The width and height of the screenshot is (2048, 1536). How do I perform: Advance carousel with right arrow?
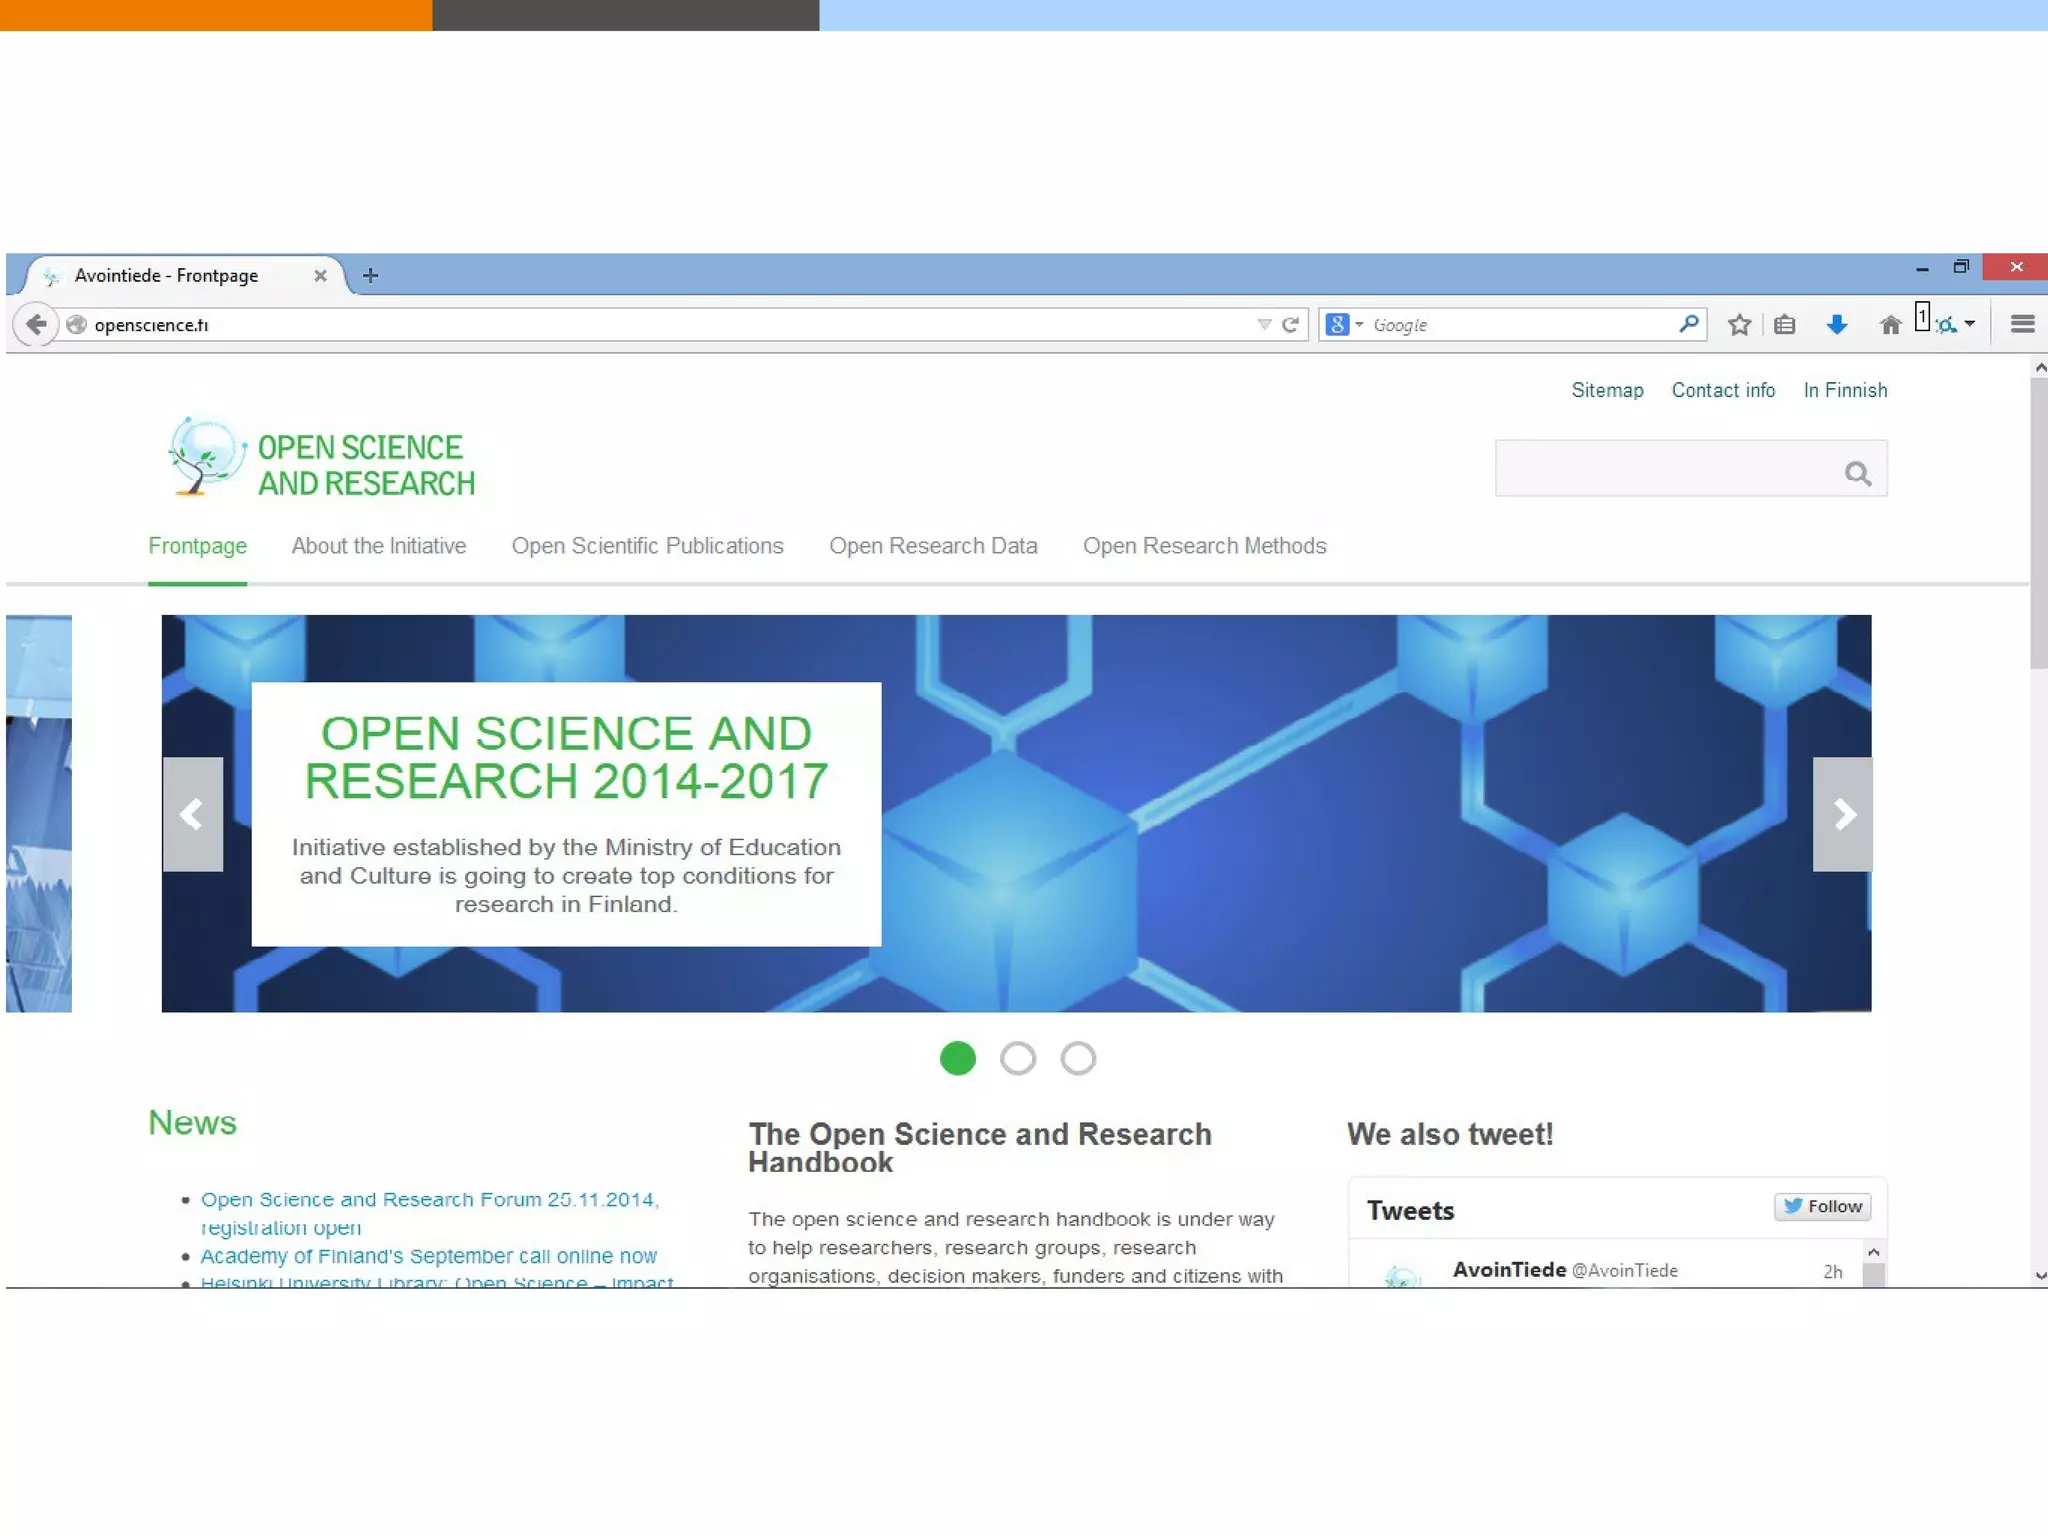click(1842, 814)
